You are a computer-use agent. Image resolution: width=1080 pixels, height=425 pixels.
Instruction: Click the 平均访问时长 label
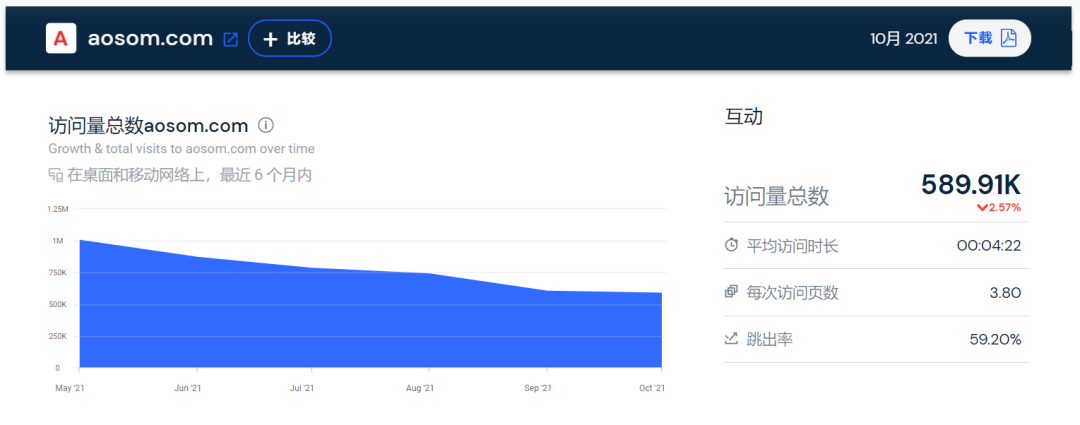pyautogui.click(x=793, y=246)
